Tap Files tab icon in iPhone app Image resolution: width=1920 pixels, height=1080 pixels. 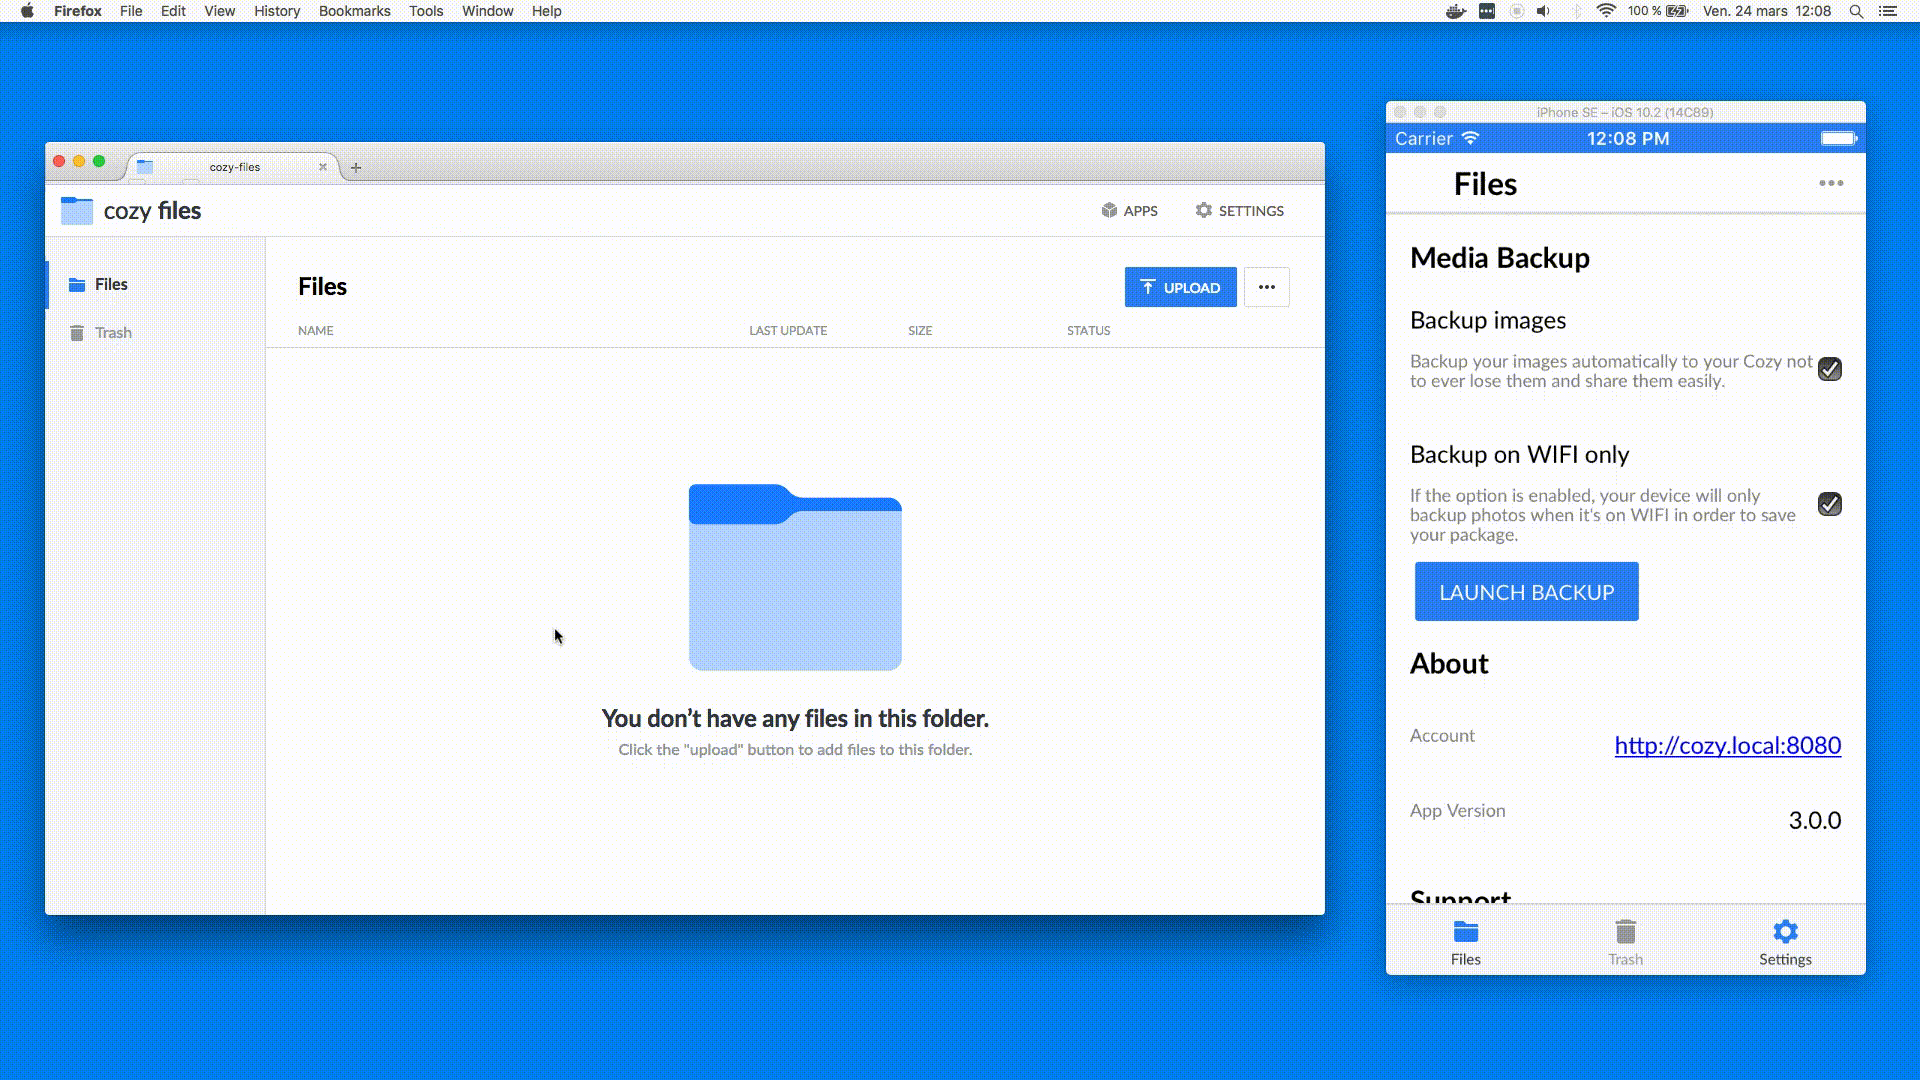[x=1465, y=933]
